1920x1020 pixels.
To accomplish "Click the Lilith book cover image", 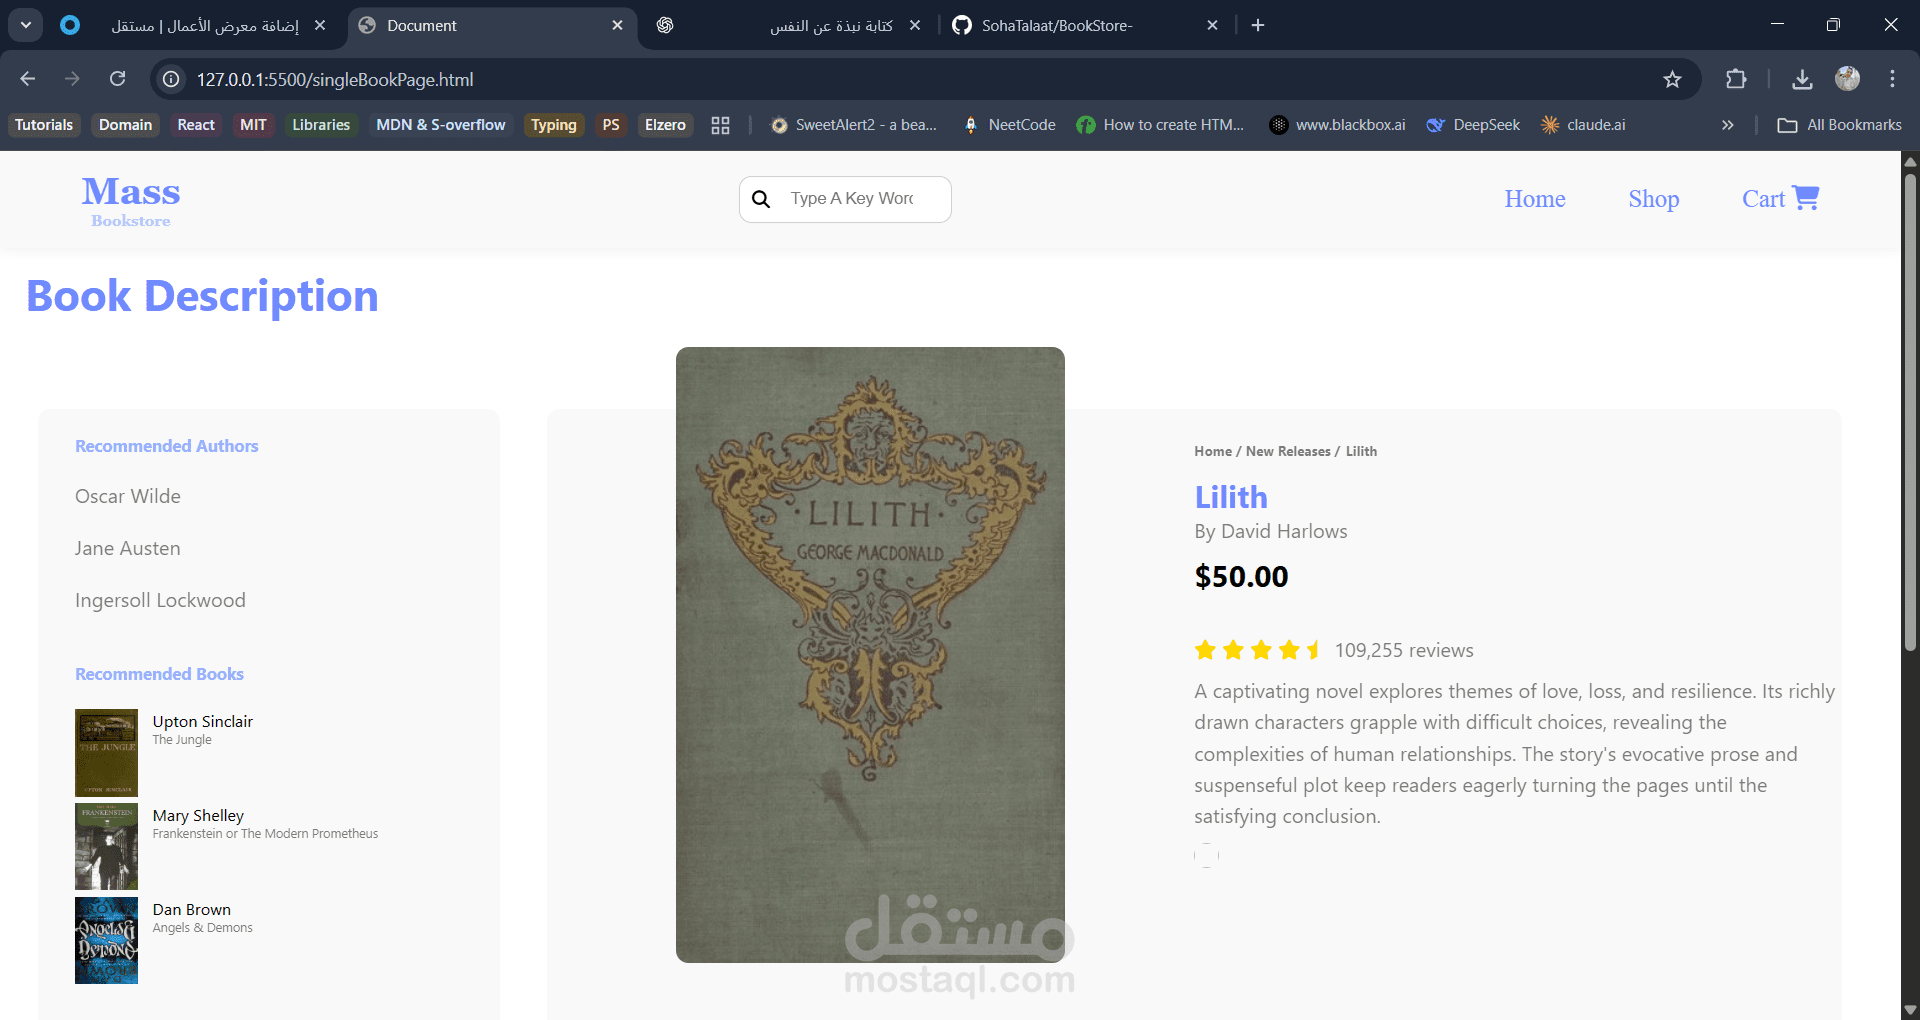I will point(870,655).
